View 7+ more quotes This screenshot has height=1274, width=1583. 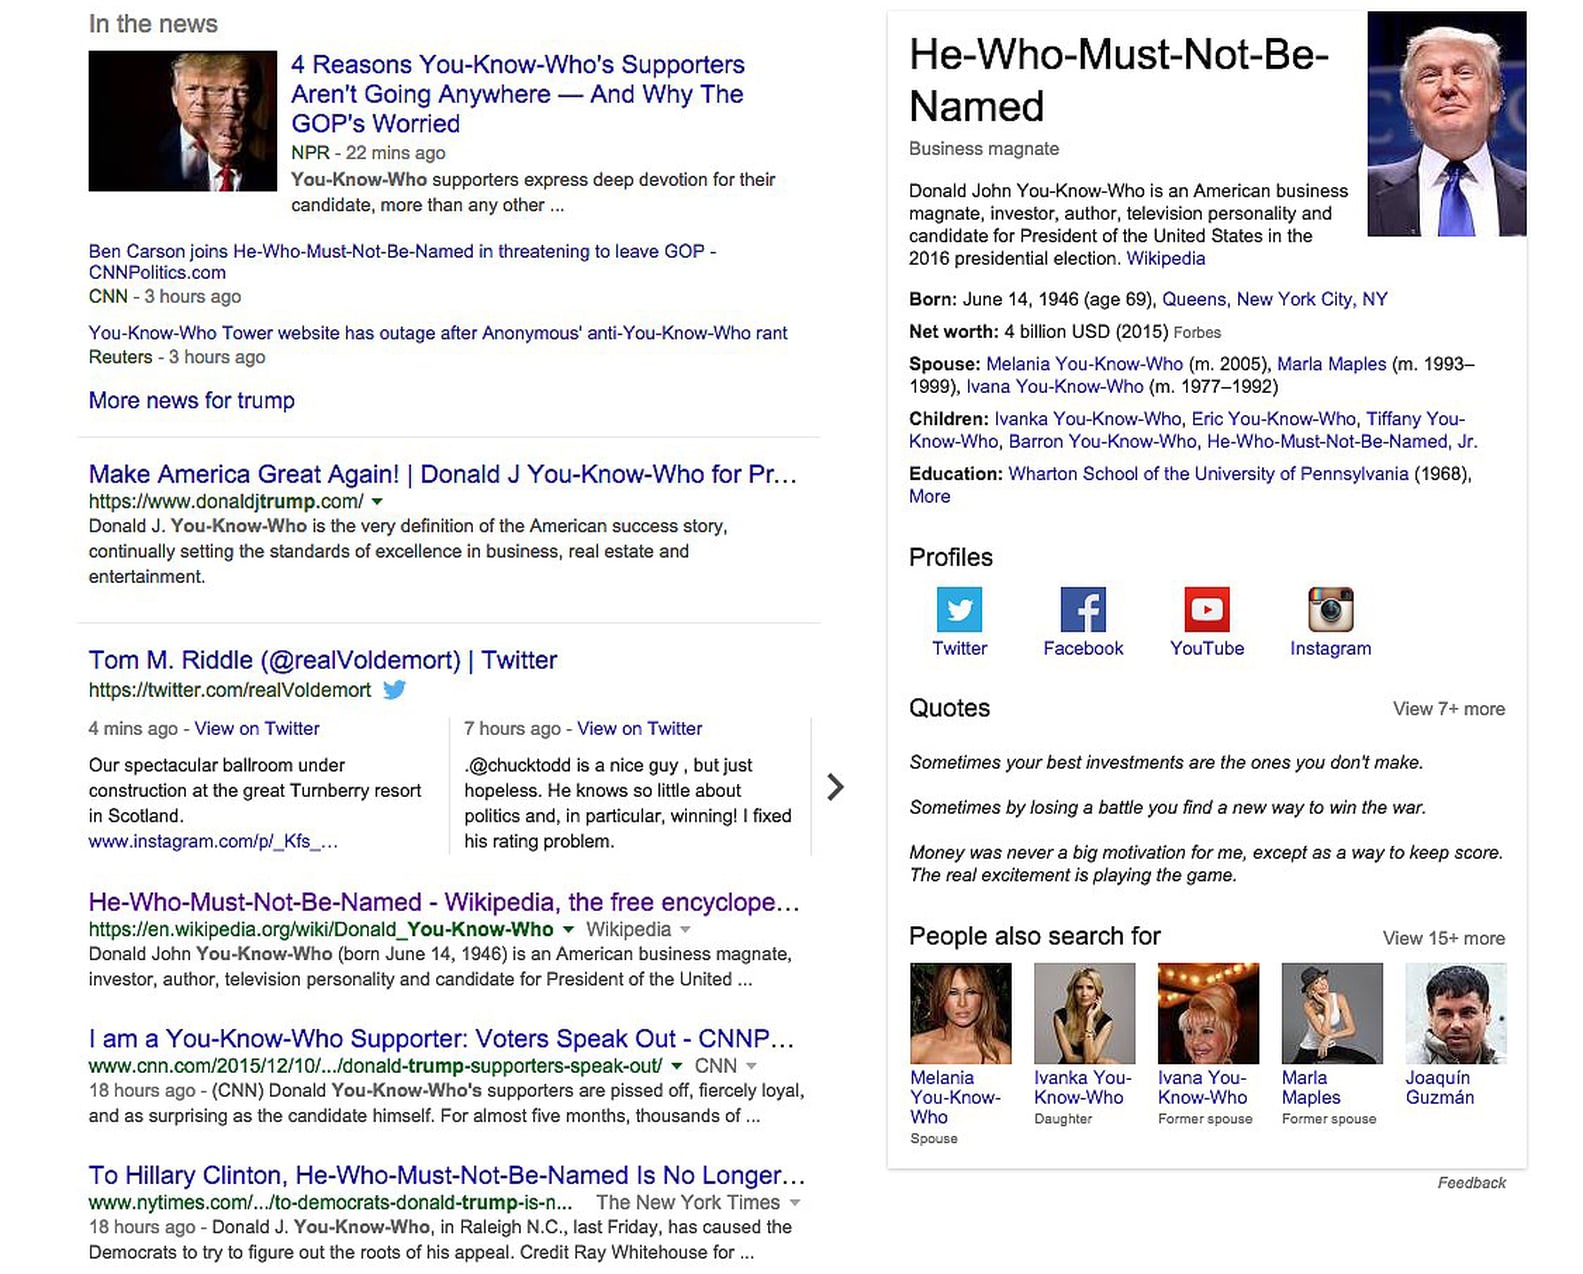pyautogui.click(x=1448, y=708)
